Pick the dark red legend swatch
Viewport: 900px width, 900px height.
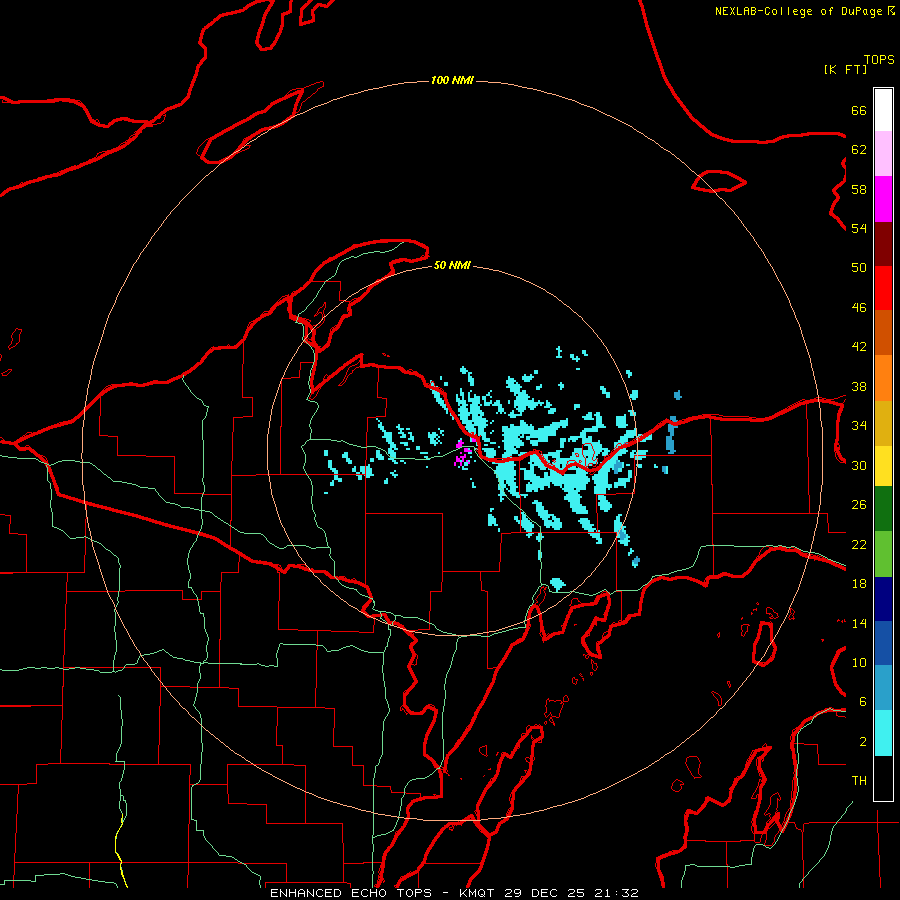pyautogui.click(x=883, y=245)
